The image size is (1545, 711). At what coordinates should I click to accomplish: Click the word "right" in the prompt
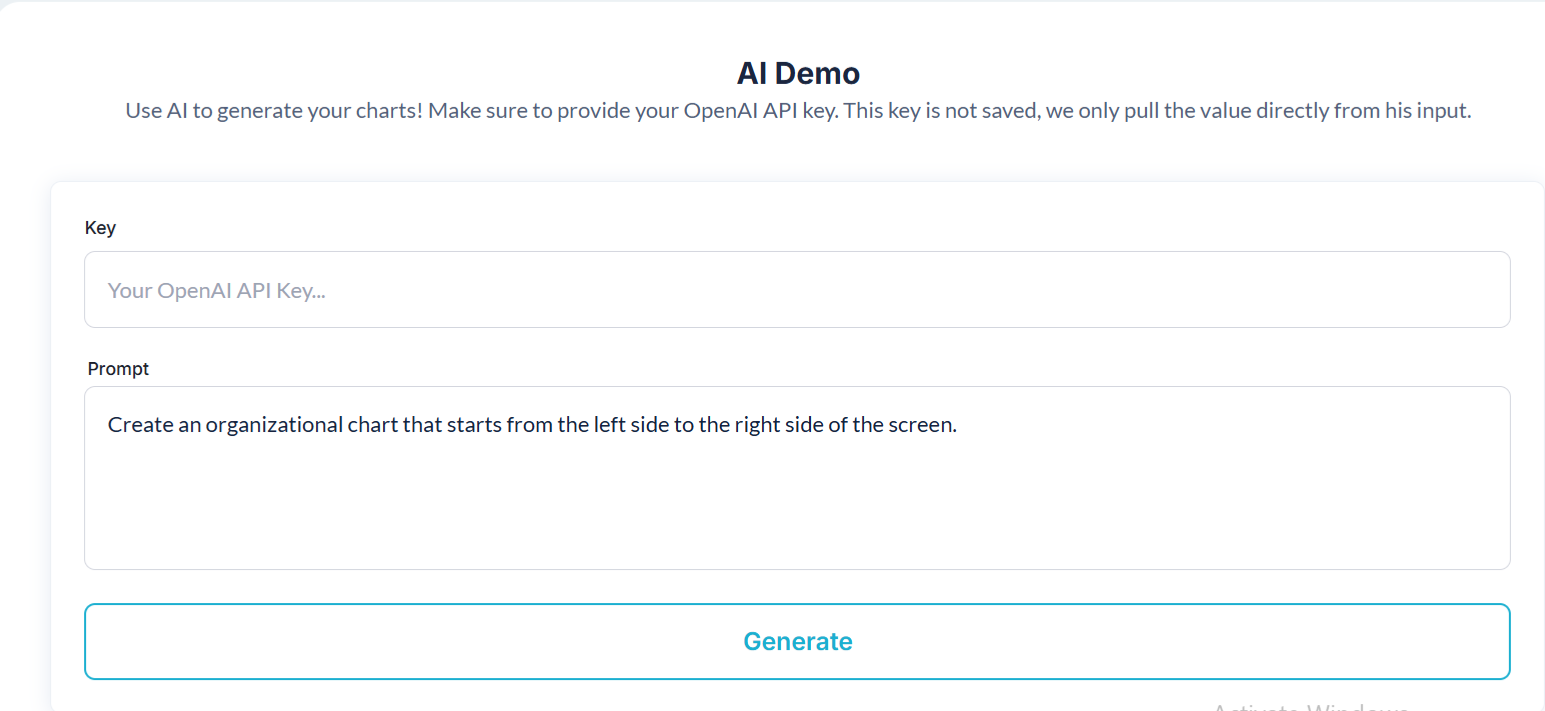758,425
